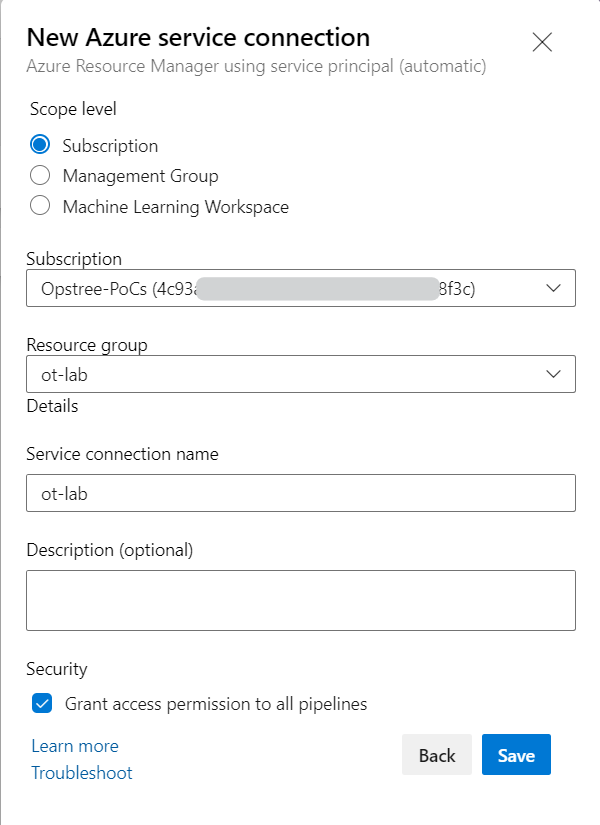
Task: Click the Details label text
Action: pos(52,406)
